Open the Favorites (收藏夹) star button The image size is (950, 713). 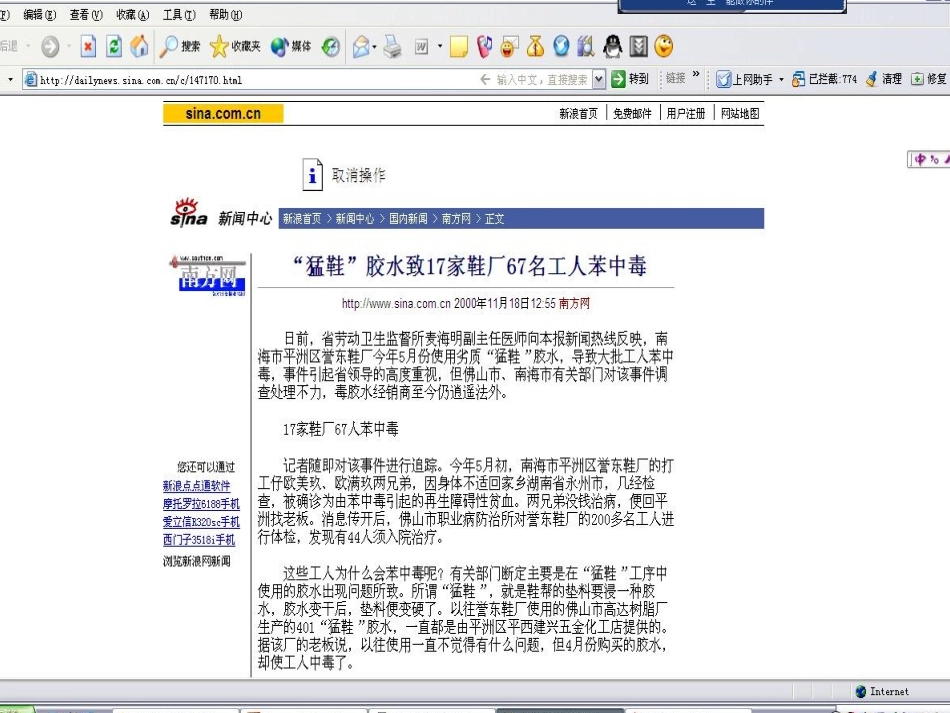click(x=235, y=46)
